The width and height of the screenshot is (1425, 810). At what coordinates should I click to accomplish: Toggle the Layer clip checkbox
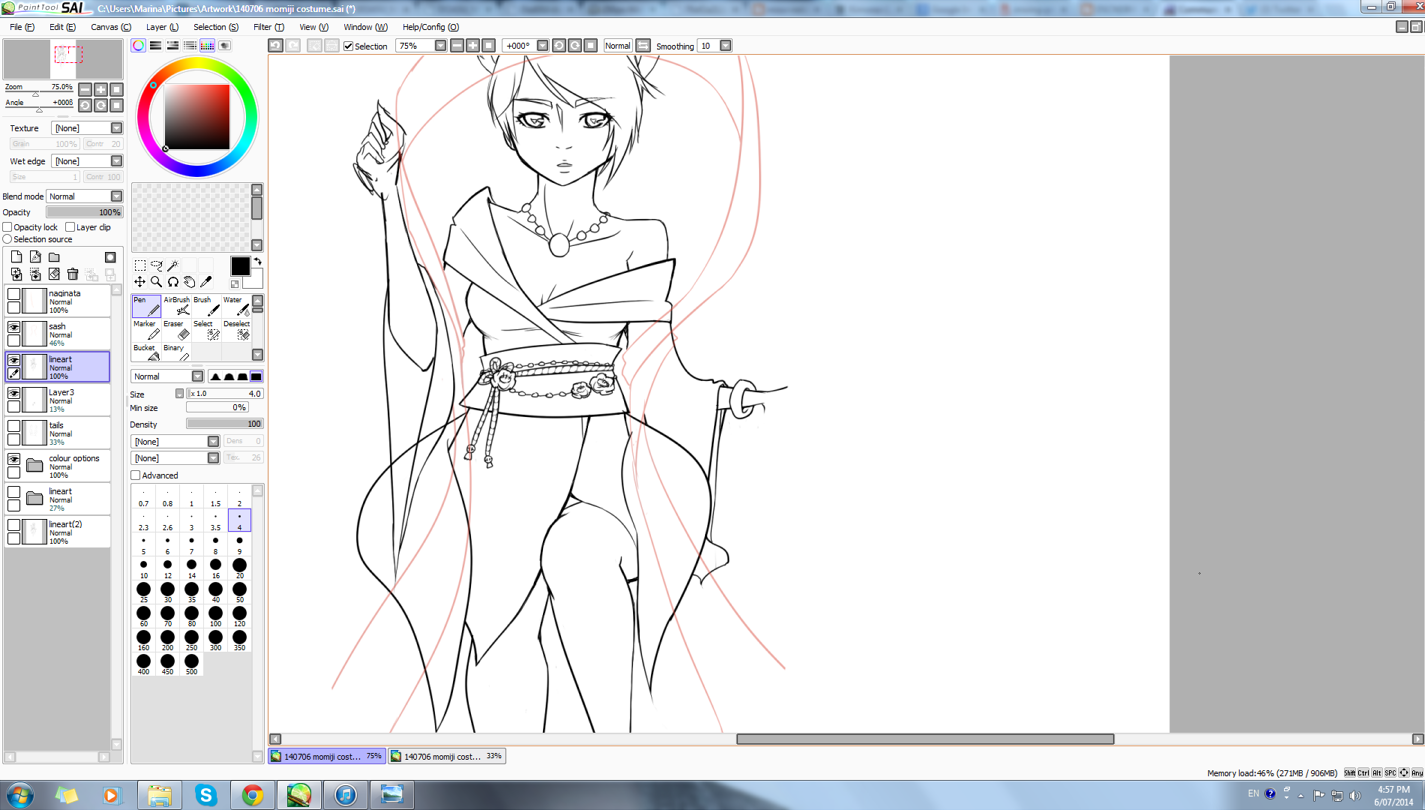pyautogui.click(x=70, y=227)
